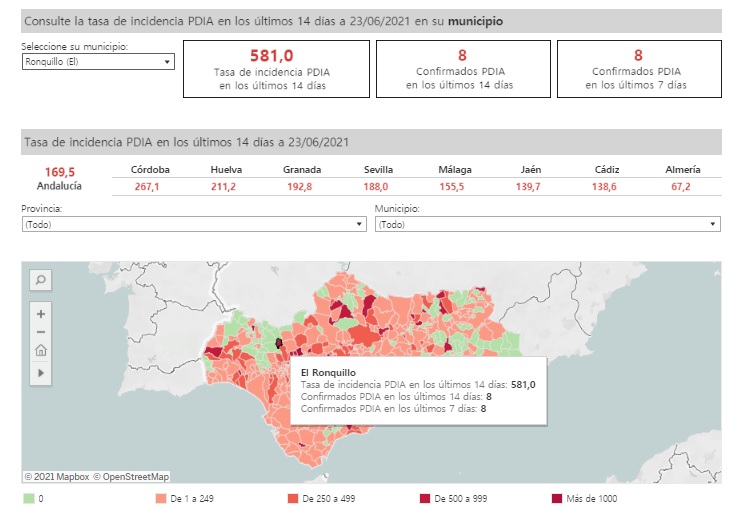Screen dimensions: 737x511
Task: Click the map search magnifier icon
Action: tap(41, 281)
